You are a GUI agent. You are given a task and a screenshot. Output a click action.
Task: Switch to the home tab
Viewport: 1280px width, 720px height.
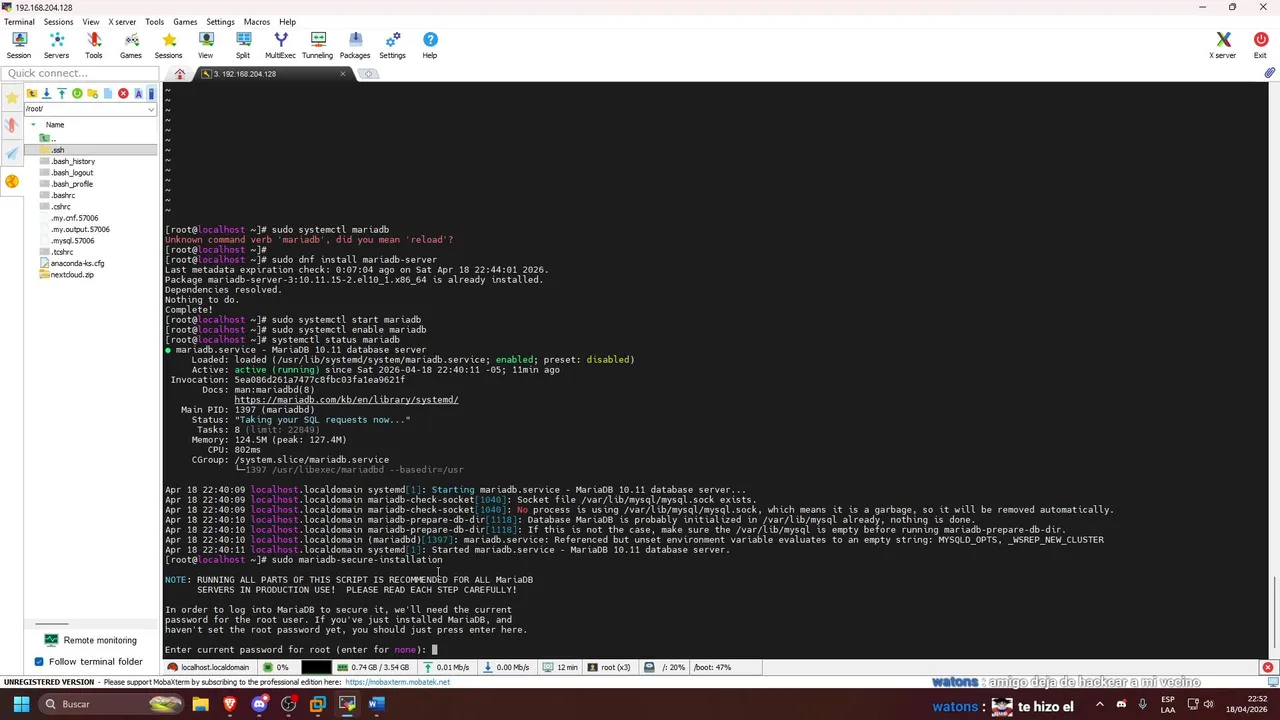[180, 74]
